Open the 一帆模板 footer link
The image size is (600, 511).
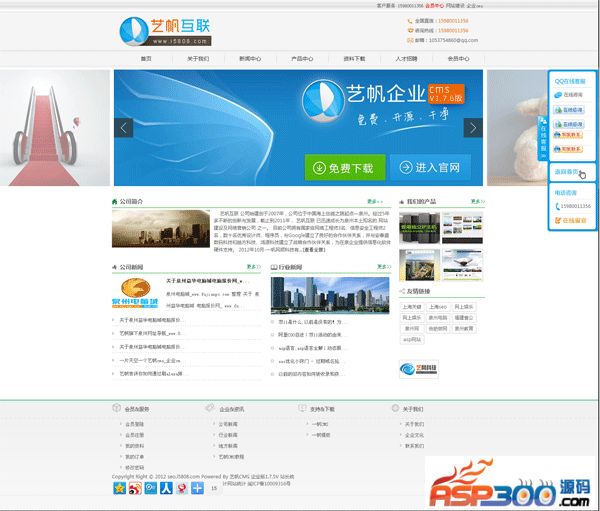tap(321, 435)
